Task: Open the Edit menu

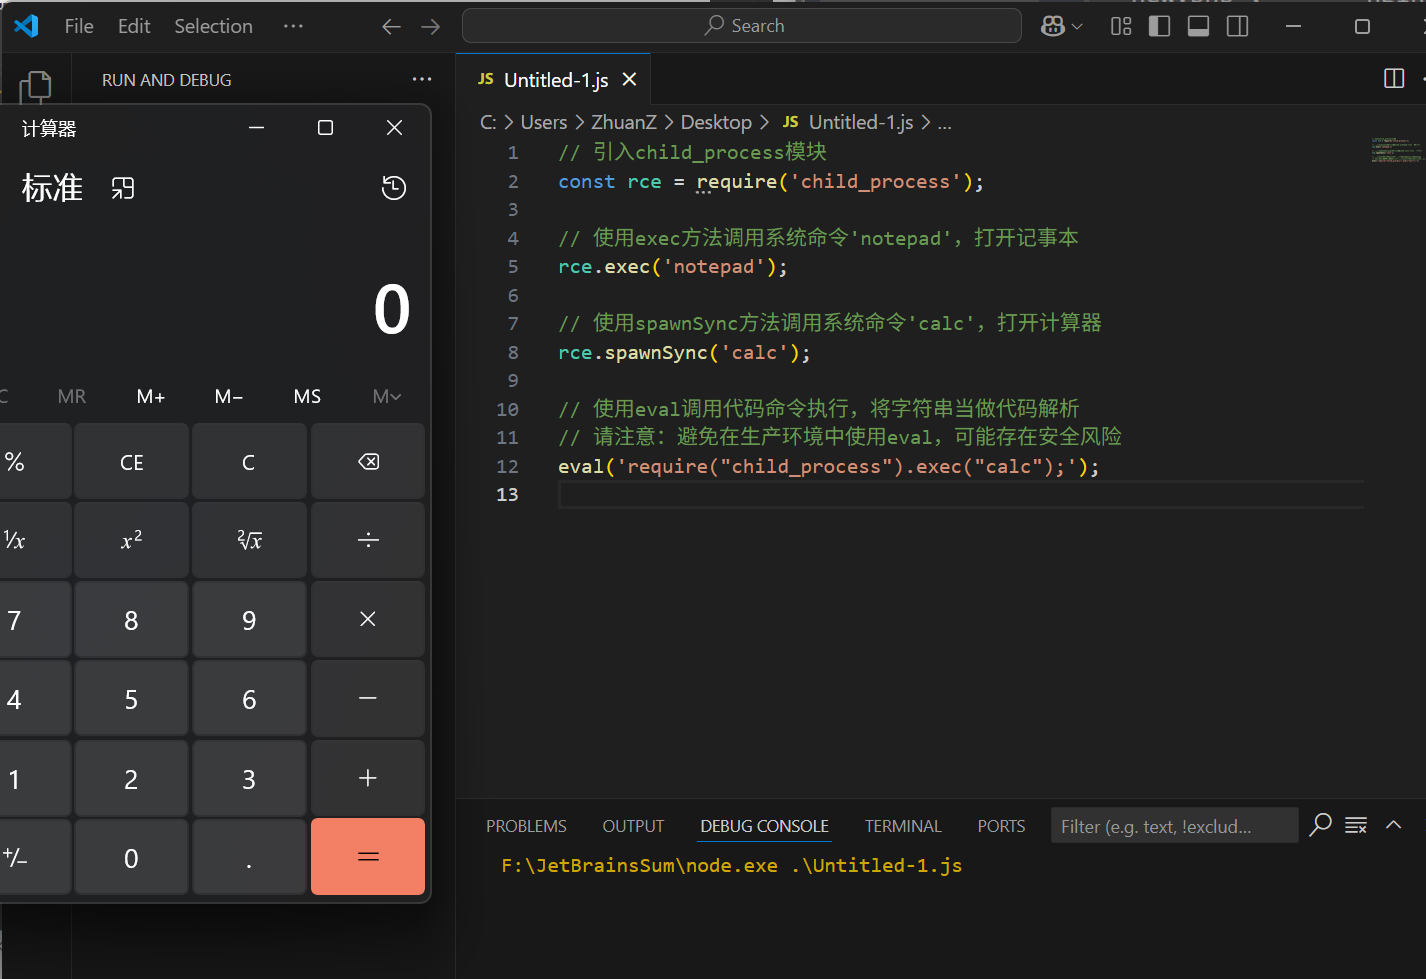Action: (134, 26)
